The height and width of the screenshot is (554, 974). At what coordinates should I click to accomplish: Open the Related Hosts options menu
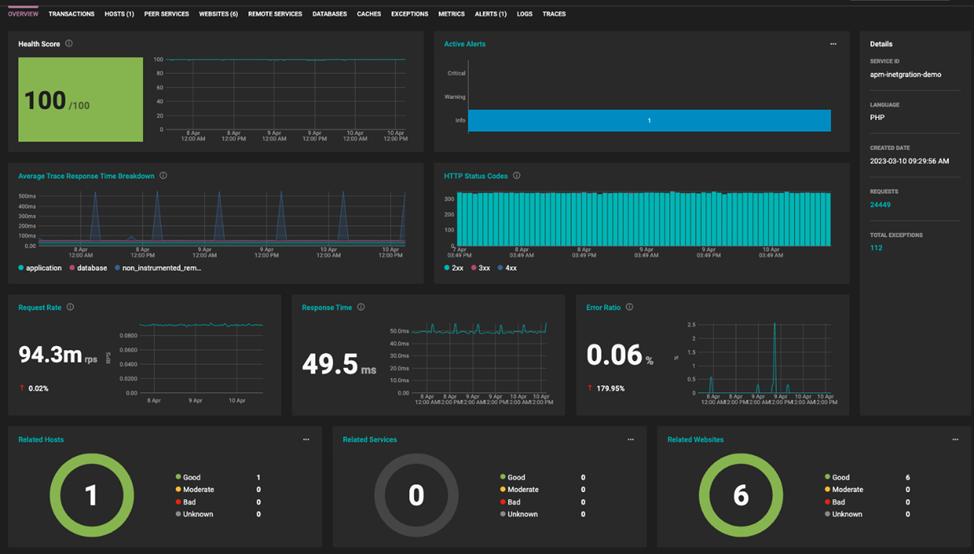point(306,439)
